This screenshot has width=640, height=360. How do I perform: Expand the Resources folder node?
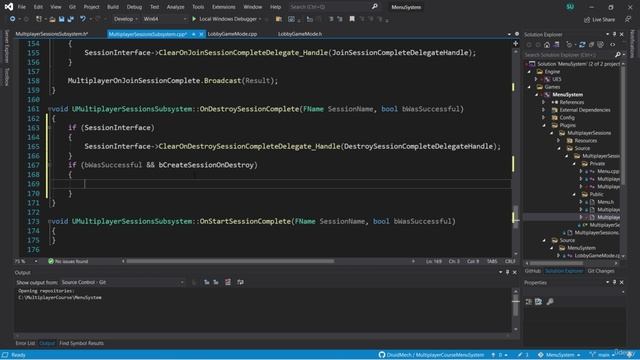click(x=559, y=140)
